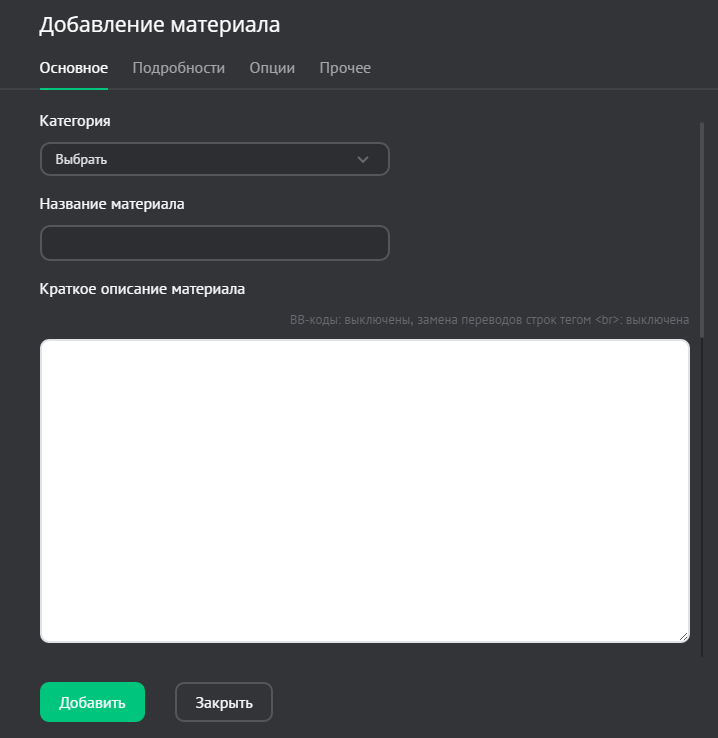Viewport: 718px width, 738px height.
Task: Click the chevron arrow in category selector
Action: click(x=363, y=159)
